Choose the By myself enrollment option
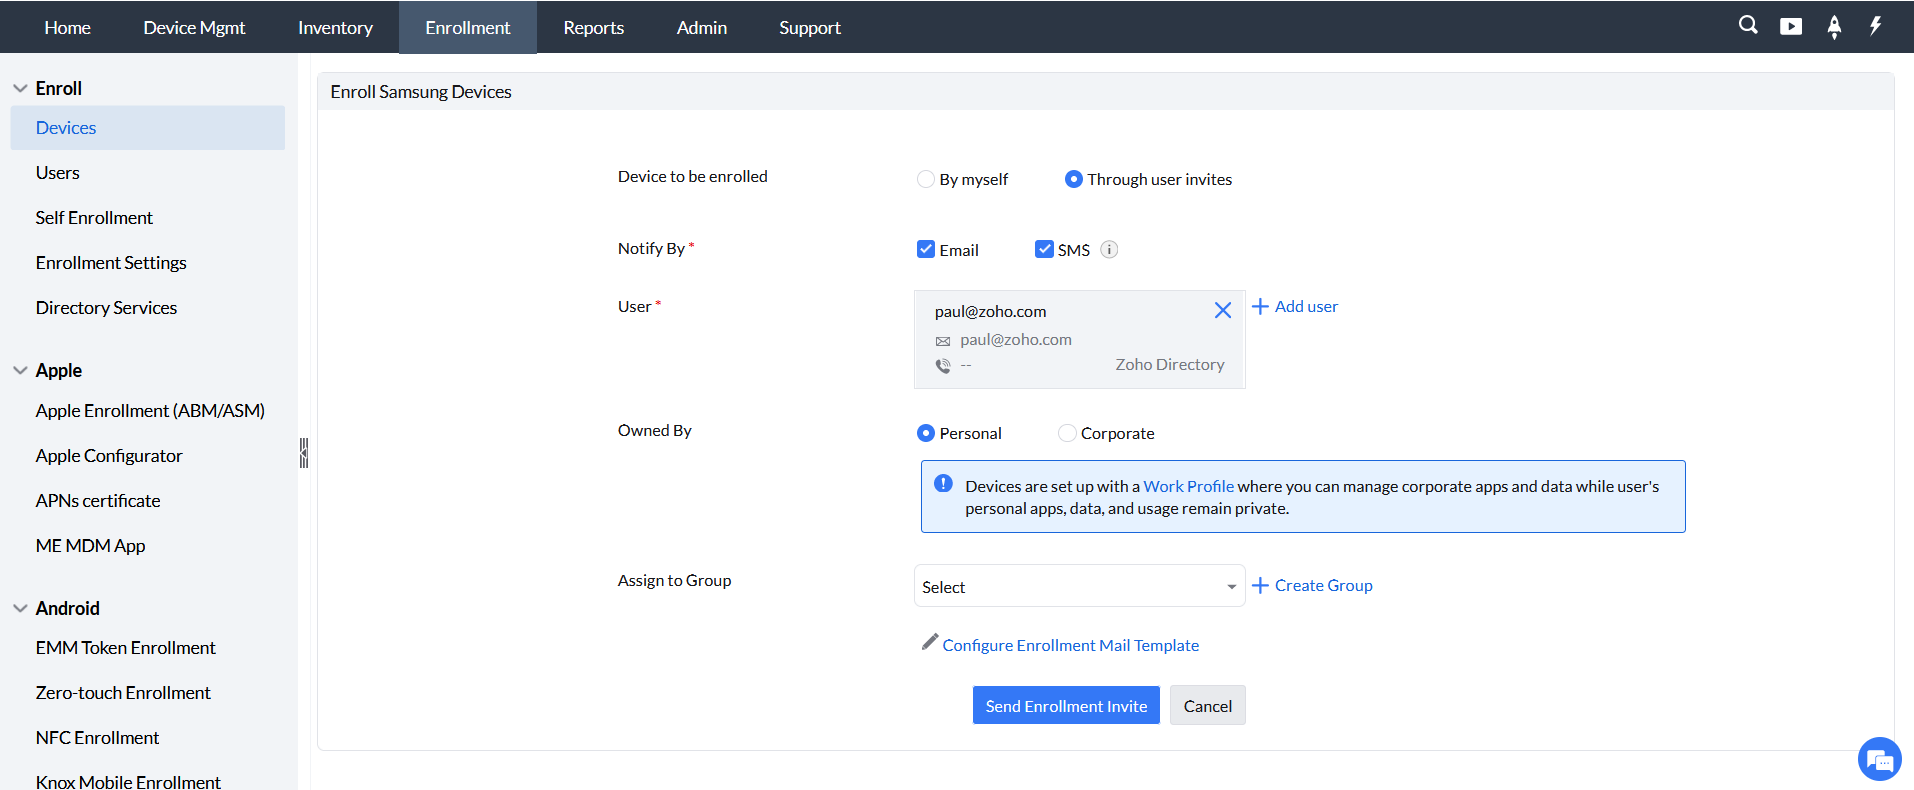 pos(926,180)
